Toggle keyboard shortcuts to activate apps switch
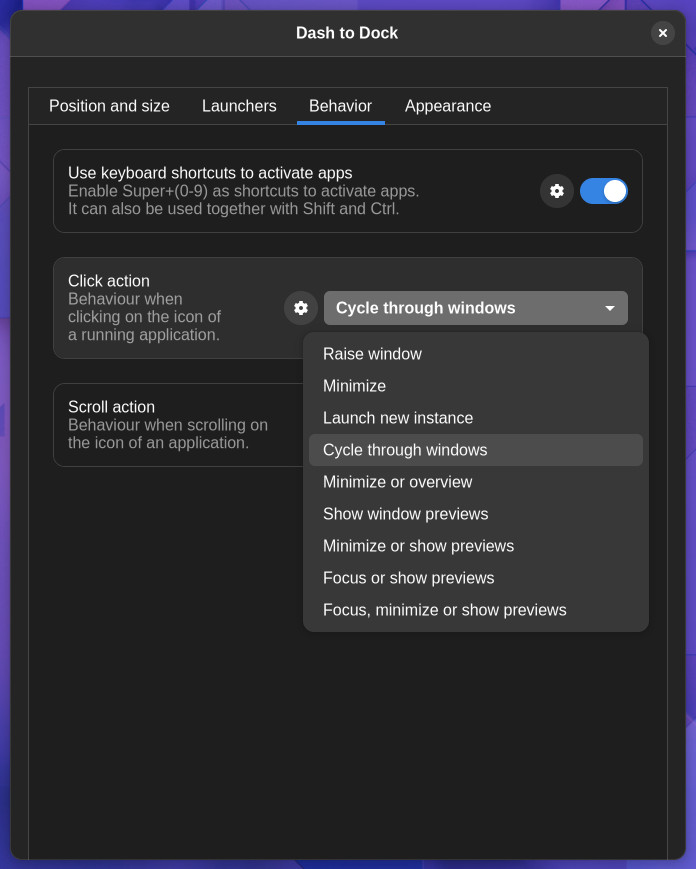The height and width of the screenshot is (869, 696). coord(603,191)
